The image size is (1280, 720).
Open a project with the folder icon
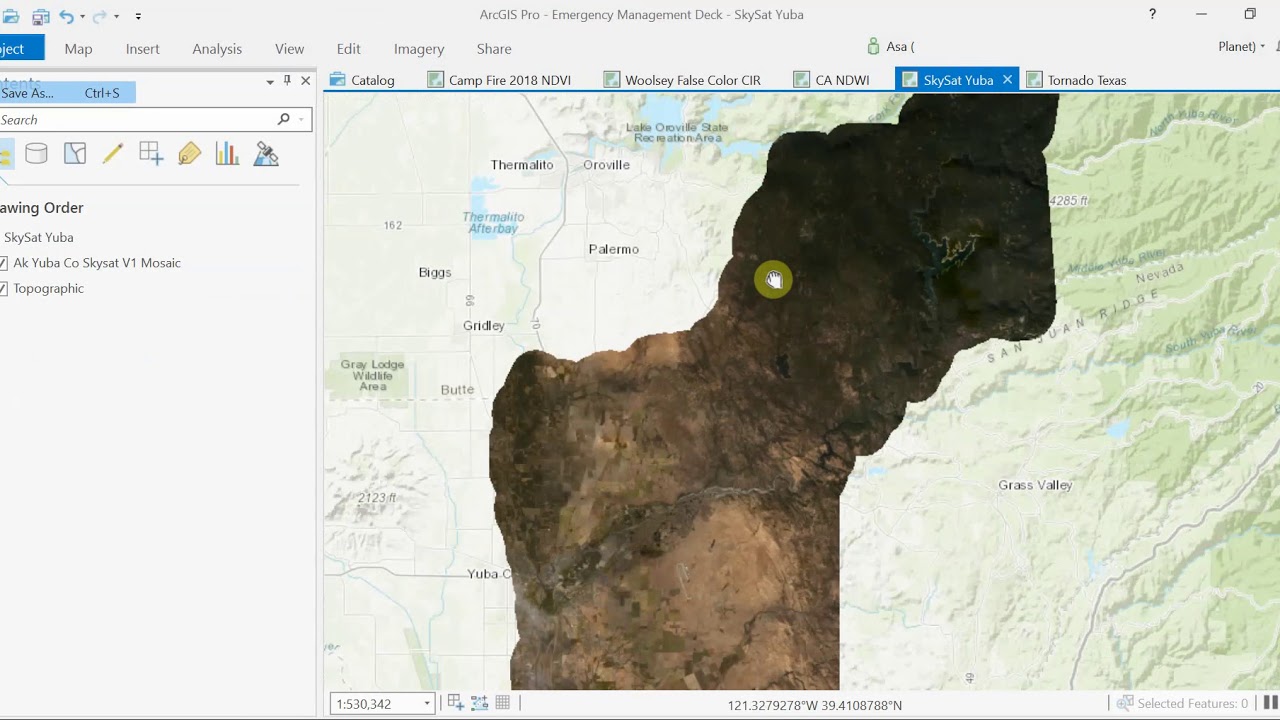click(x=9, y=16)
